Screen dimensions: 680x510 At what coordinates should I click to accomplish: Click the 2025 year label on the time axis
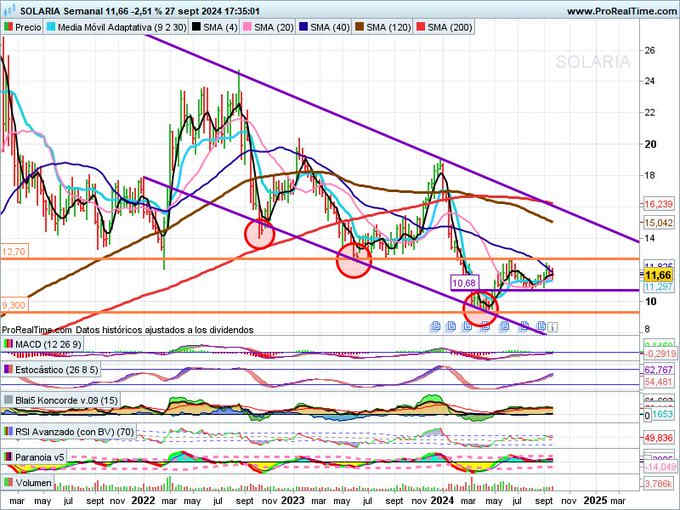coord(595,500)
